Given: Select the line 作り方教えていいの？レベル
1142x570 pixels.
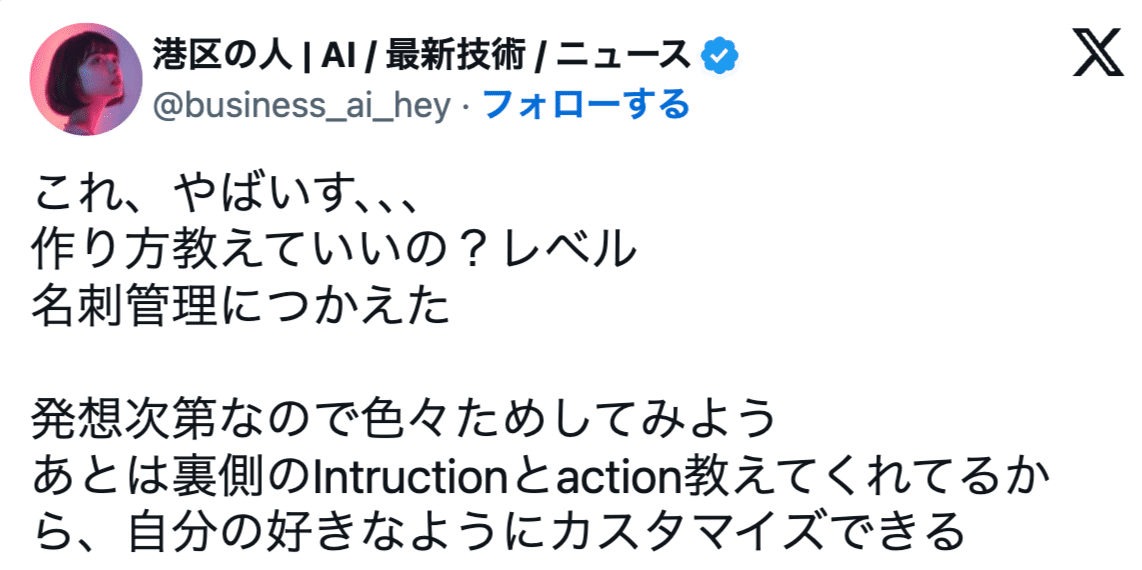Looking at the screenshot, I should (x=334, y=251).
